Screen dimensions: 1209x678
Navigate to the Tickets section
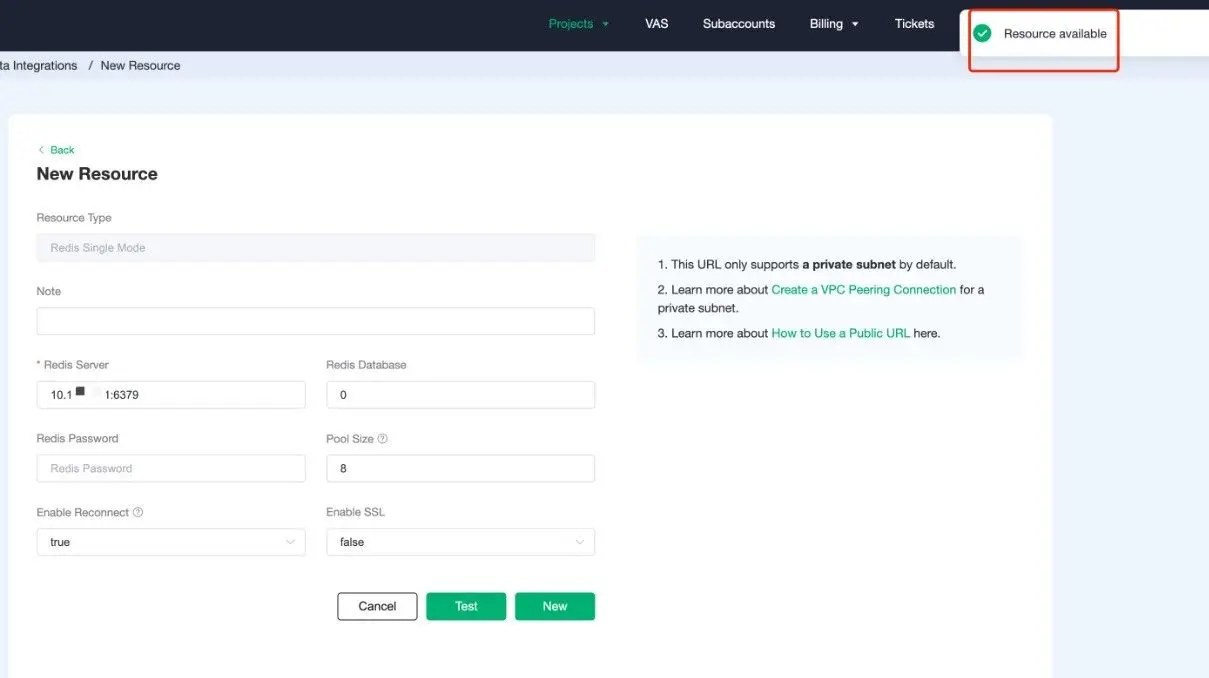click(913, 23)
